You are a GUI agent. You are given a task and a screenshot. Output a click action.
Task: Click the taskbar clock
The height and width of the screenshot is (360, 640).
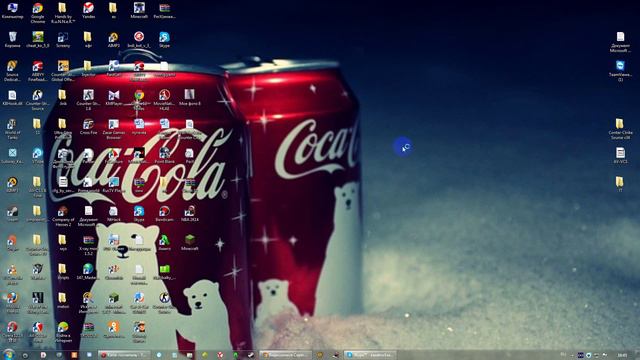tap(622, 356)
